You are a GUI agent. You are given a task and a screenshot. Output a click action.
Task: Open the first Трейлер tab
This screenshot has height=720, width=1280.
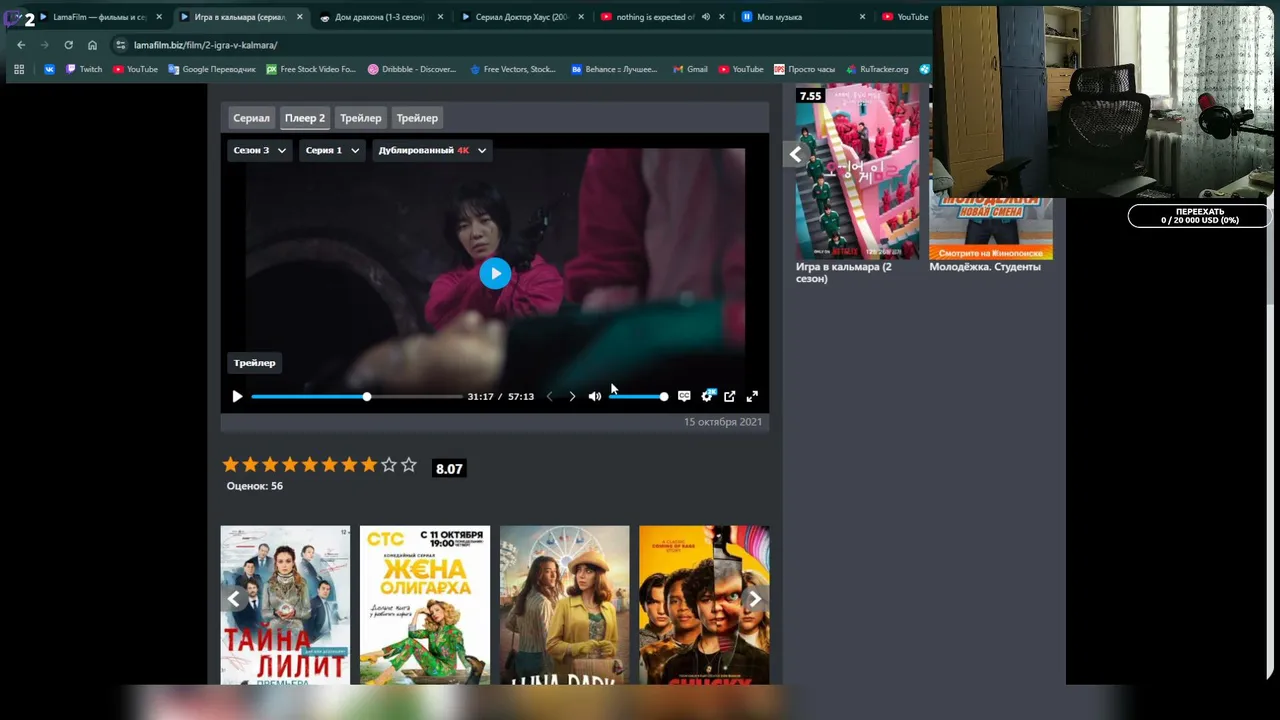(x=361, y=118)
